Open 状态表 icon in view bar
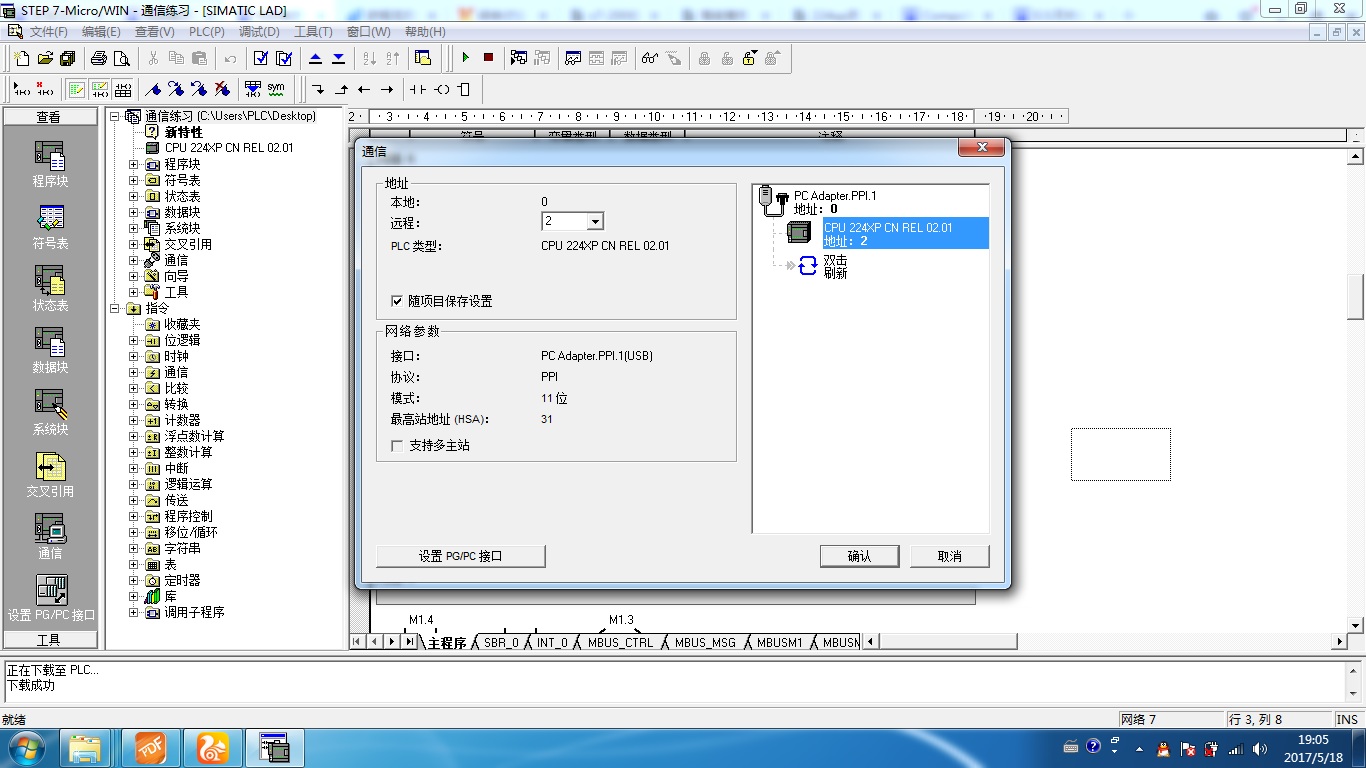This screenshot has height=768, width=1366. tap(50, 288)
